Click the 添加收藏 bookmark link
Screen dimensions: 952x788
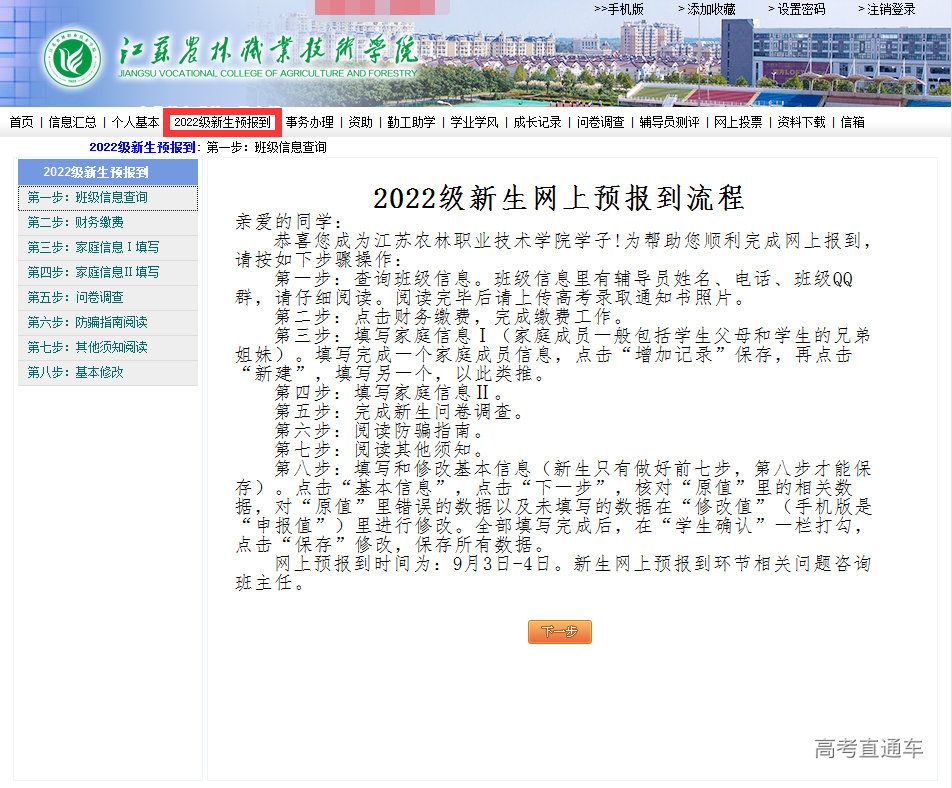[711, 9]
